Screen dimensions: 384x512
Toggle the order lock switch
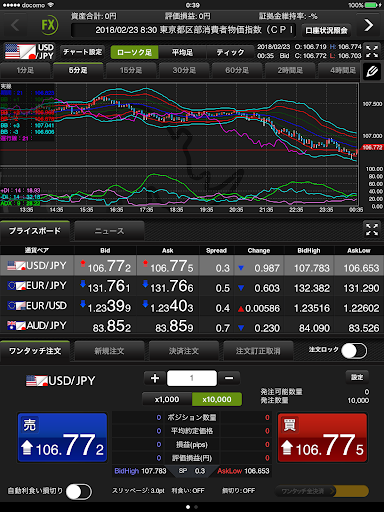(354, 351)
